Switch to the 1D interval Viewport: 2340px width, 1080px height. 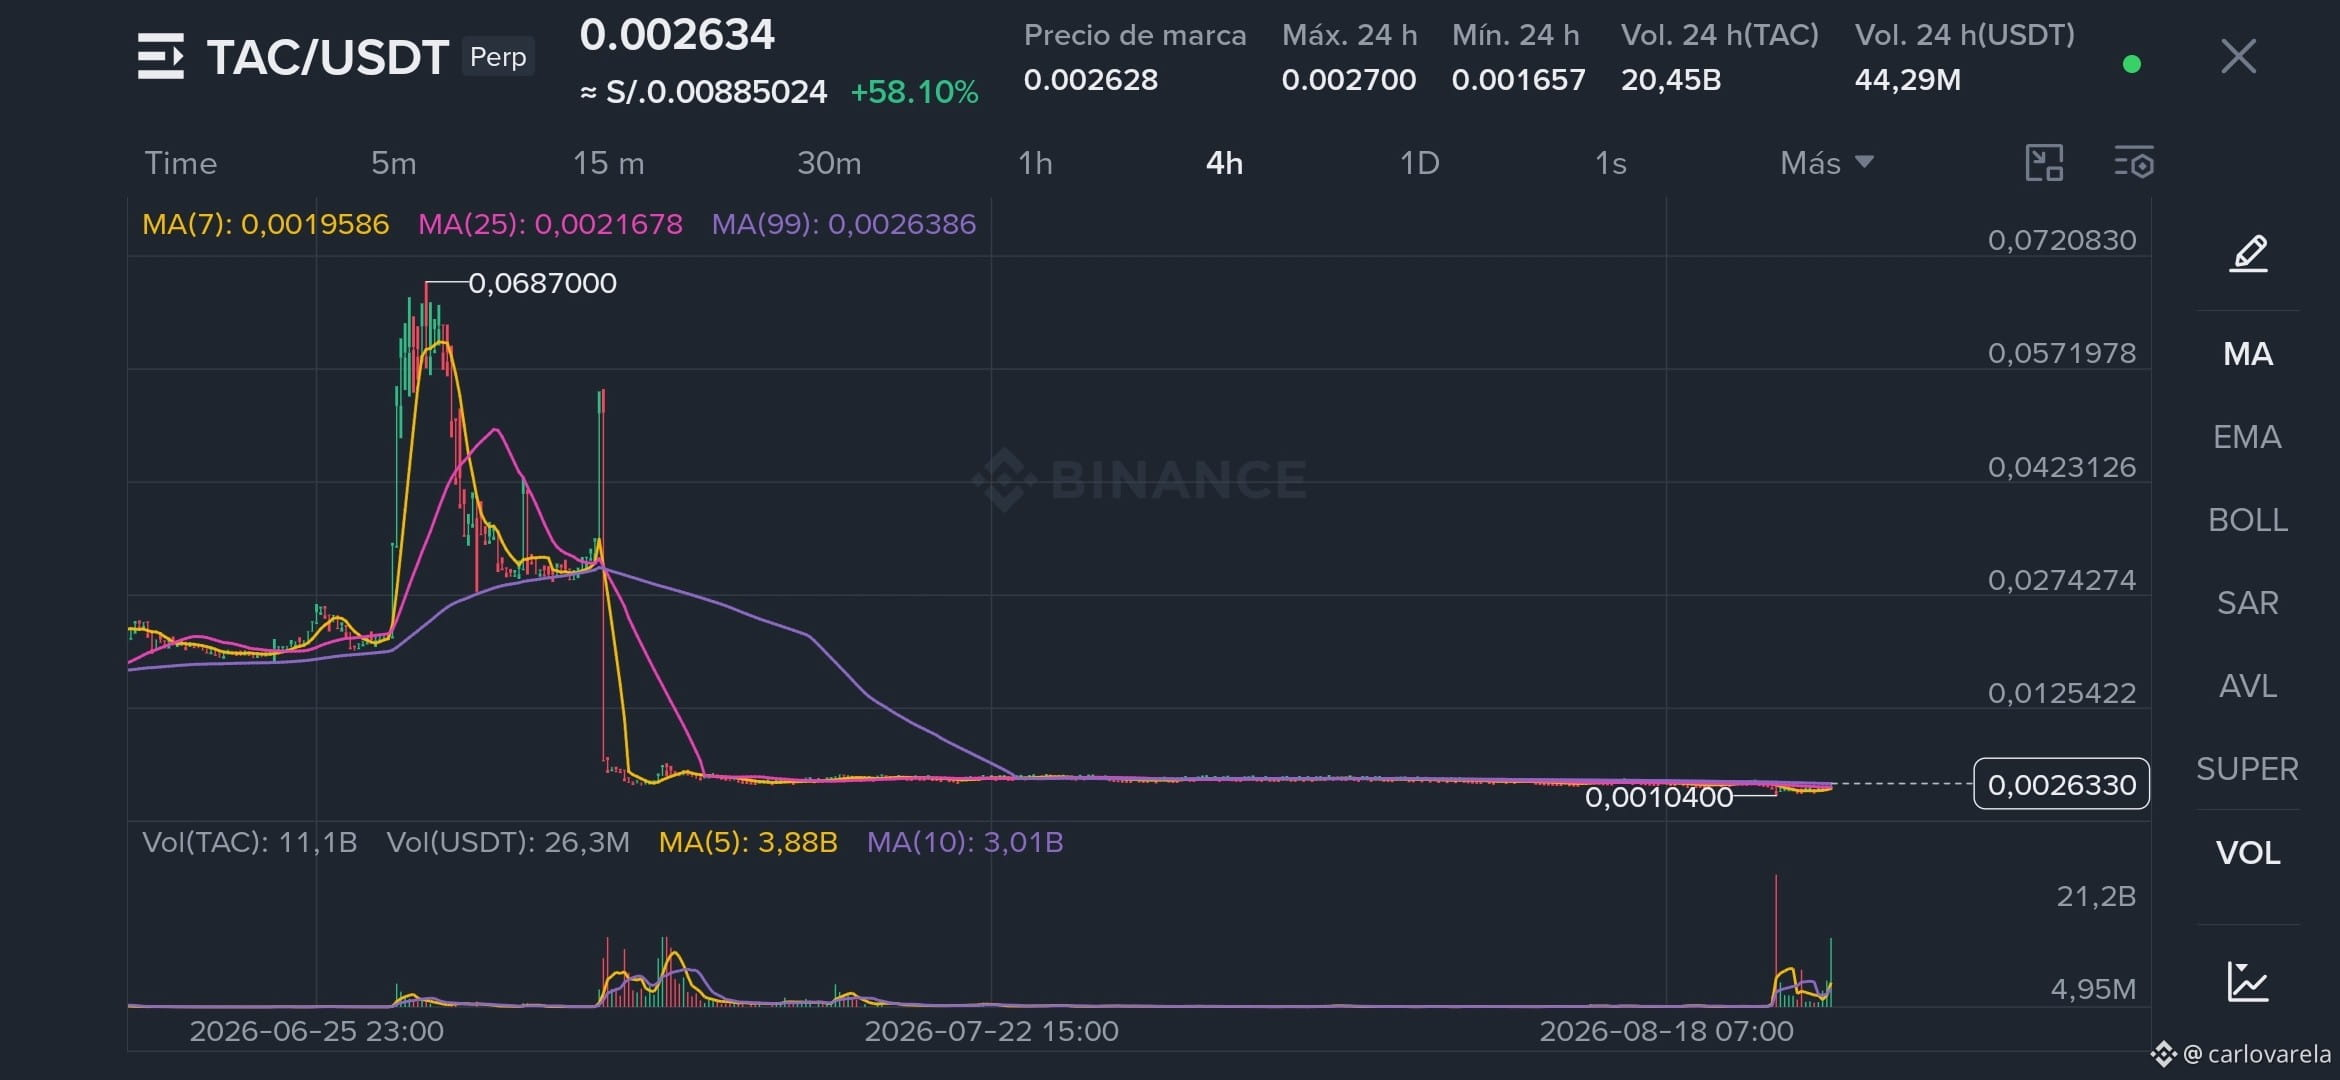click(x=1419, y=163)
